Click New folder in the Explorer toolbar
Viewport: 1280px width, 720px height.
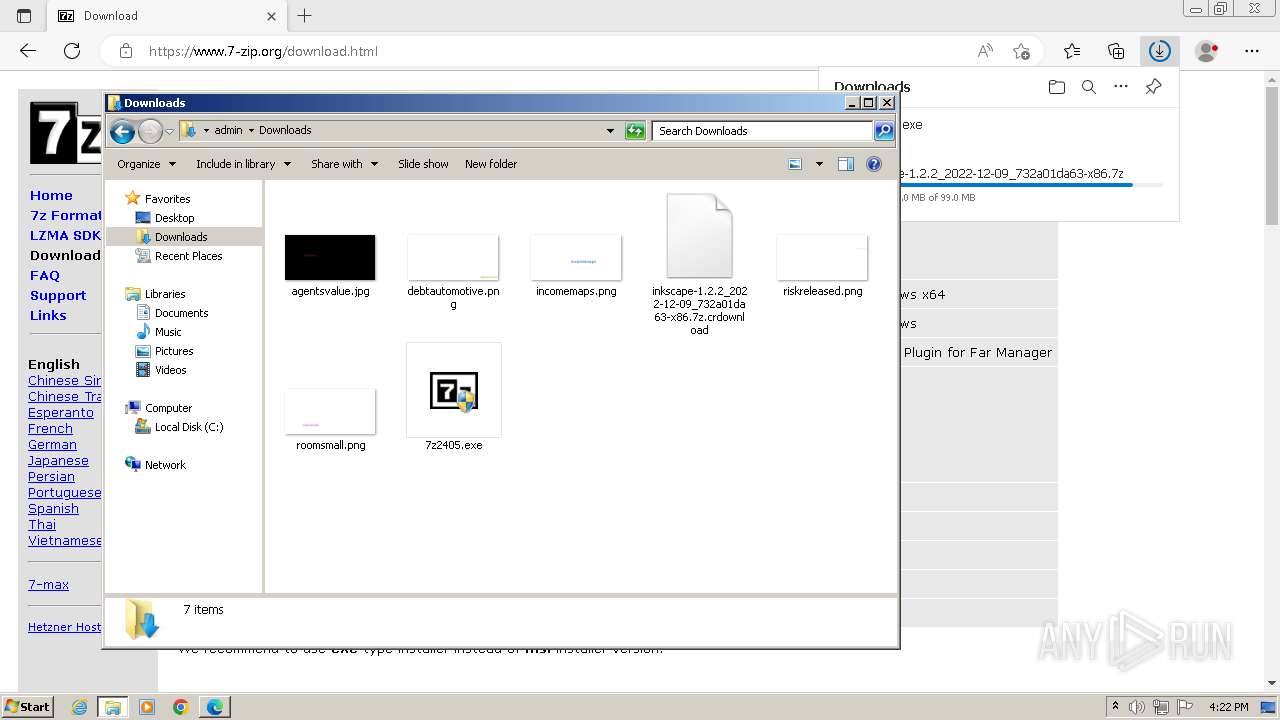(491, 164)
